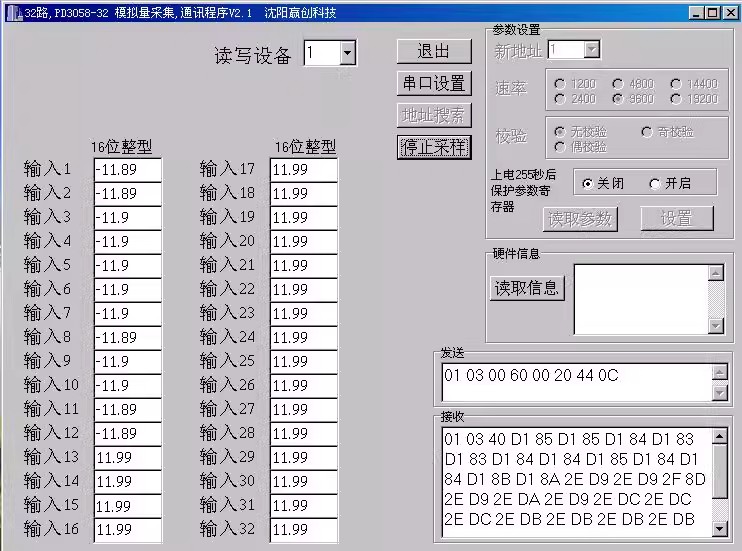742x551 pixels.
Task: Click the 输入28 label
Action: (x=228, y=433)
